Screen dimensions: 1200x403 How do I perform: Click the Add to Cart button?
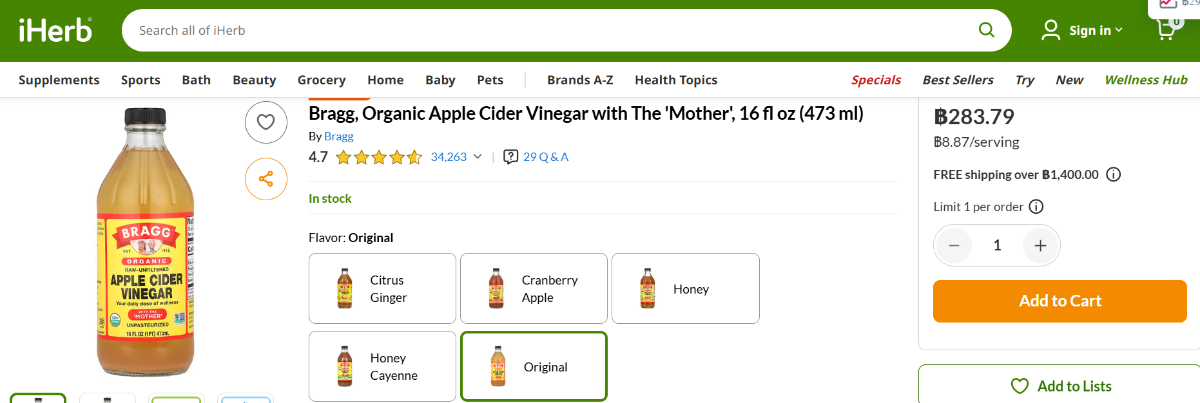(1060, 301)
